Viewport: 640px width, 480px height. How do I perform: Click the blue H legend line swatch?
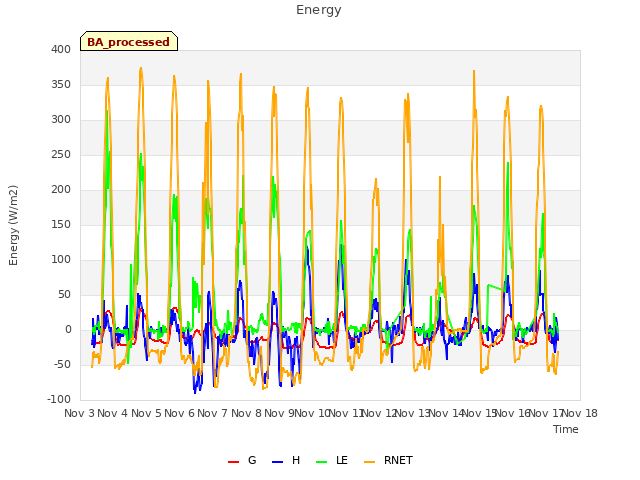(x=277, y=462)
